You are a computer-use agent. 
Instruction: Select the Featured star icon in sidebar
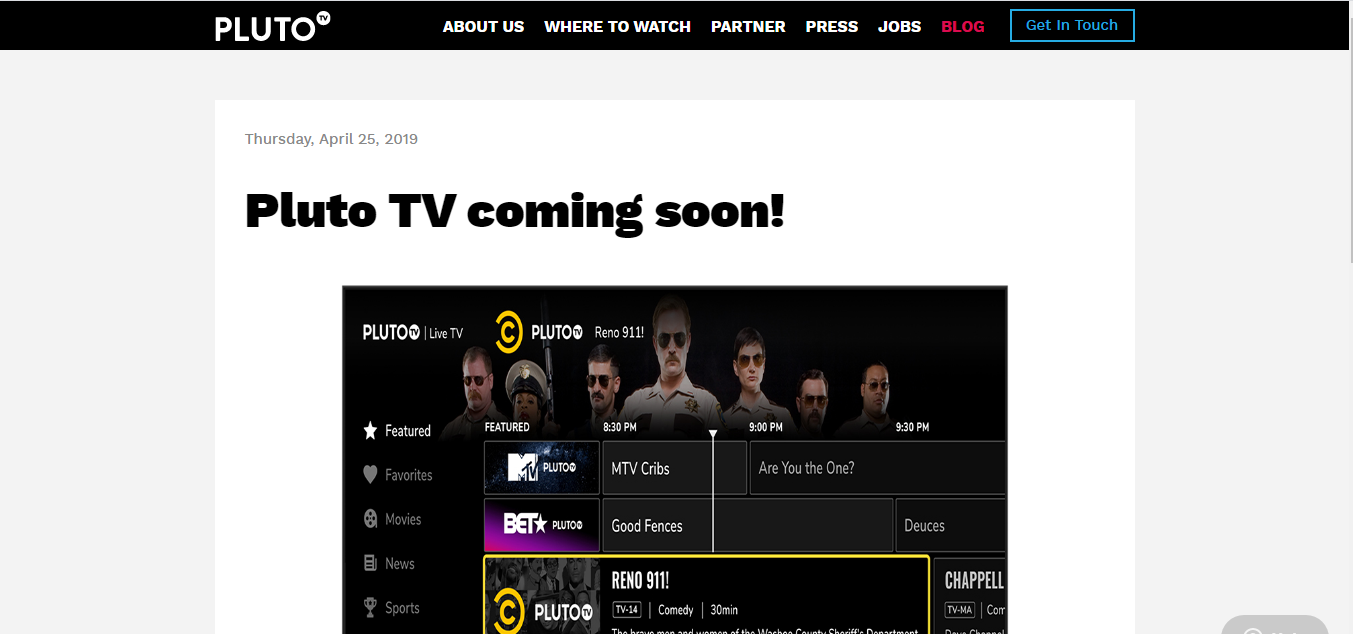pos(370,431)
